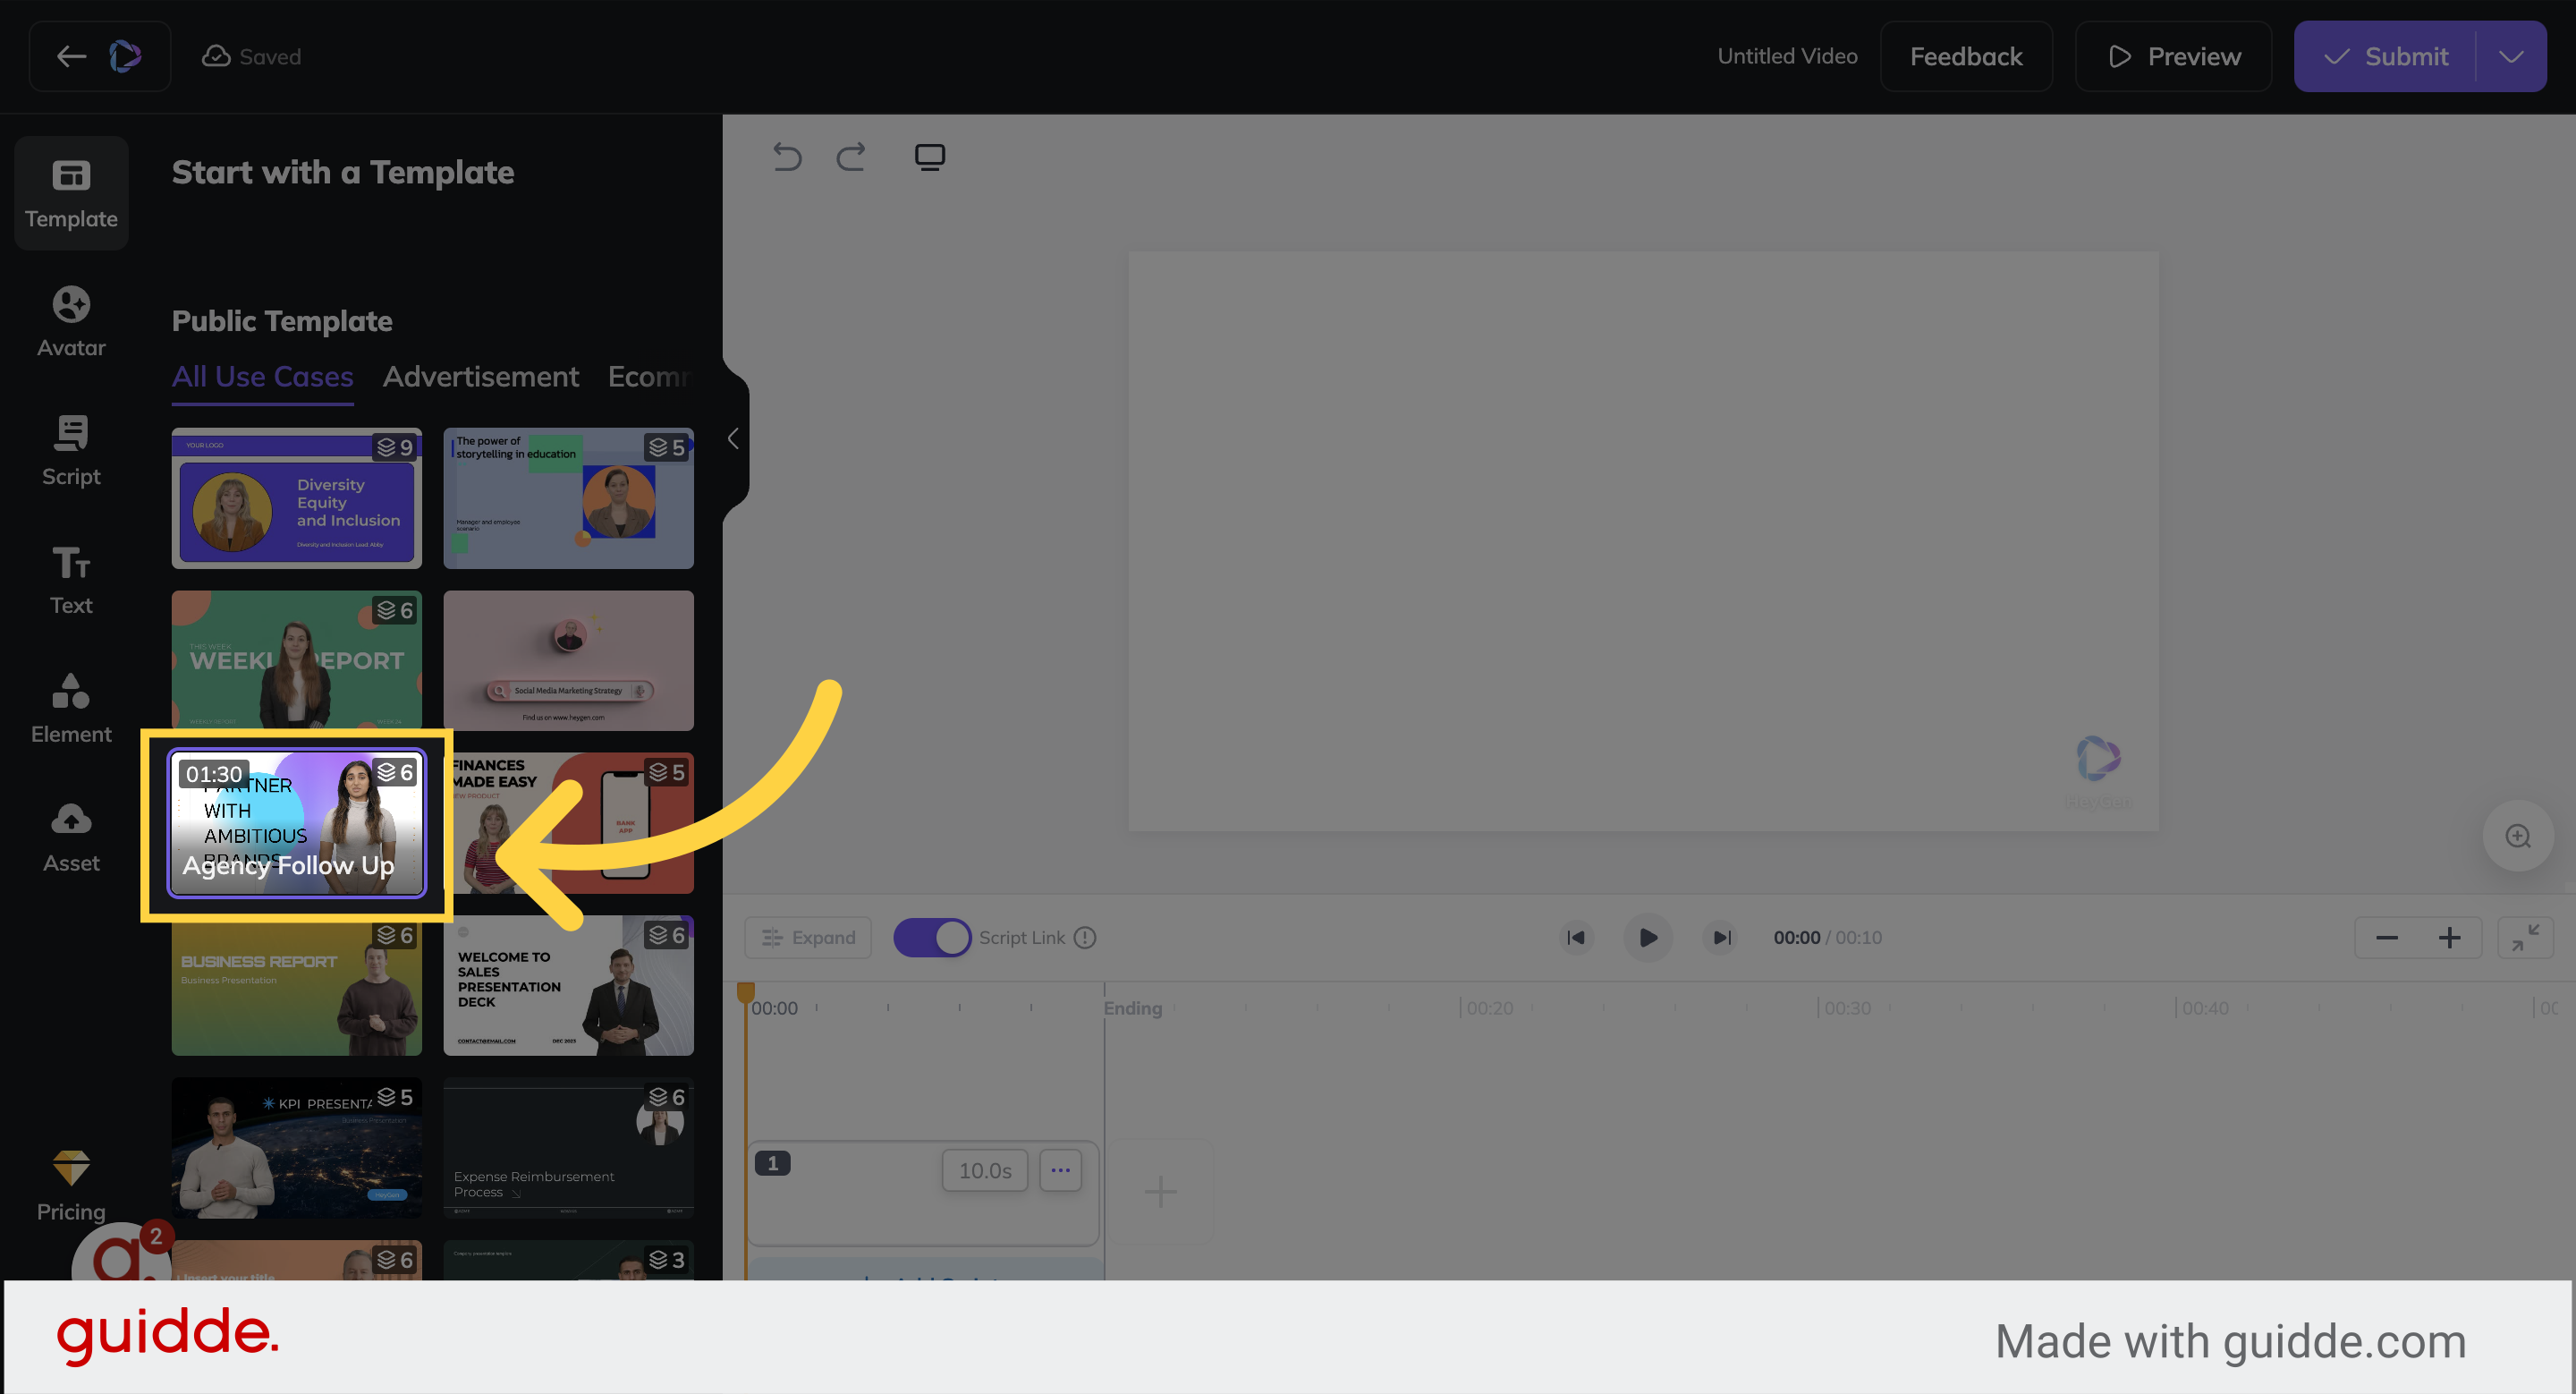The height and width of the screenshot is (1394, 2576).
Task: Open the Asset upload panel
Action: (x=70, y=834)
